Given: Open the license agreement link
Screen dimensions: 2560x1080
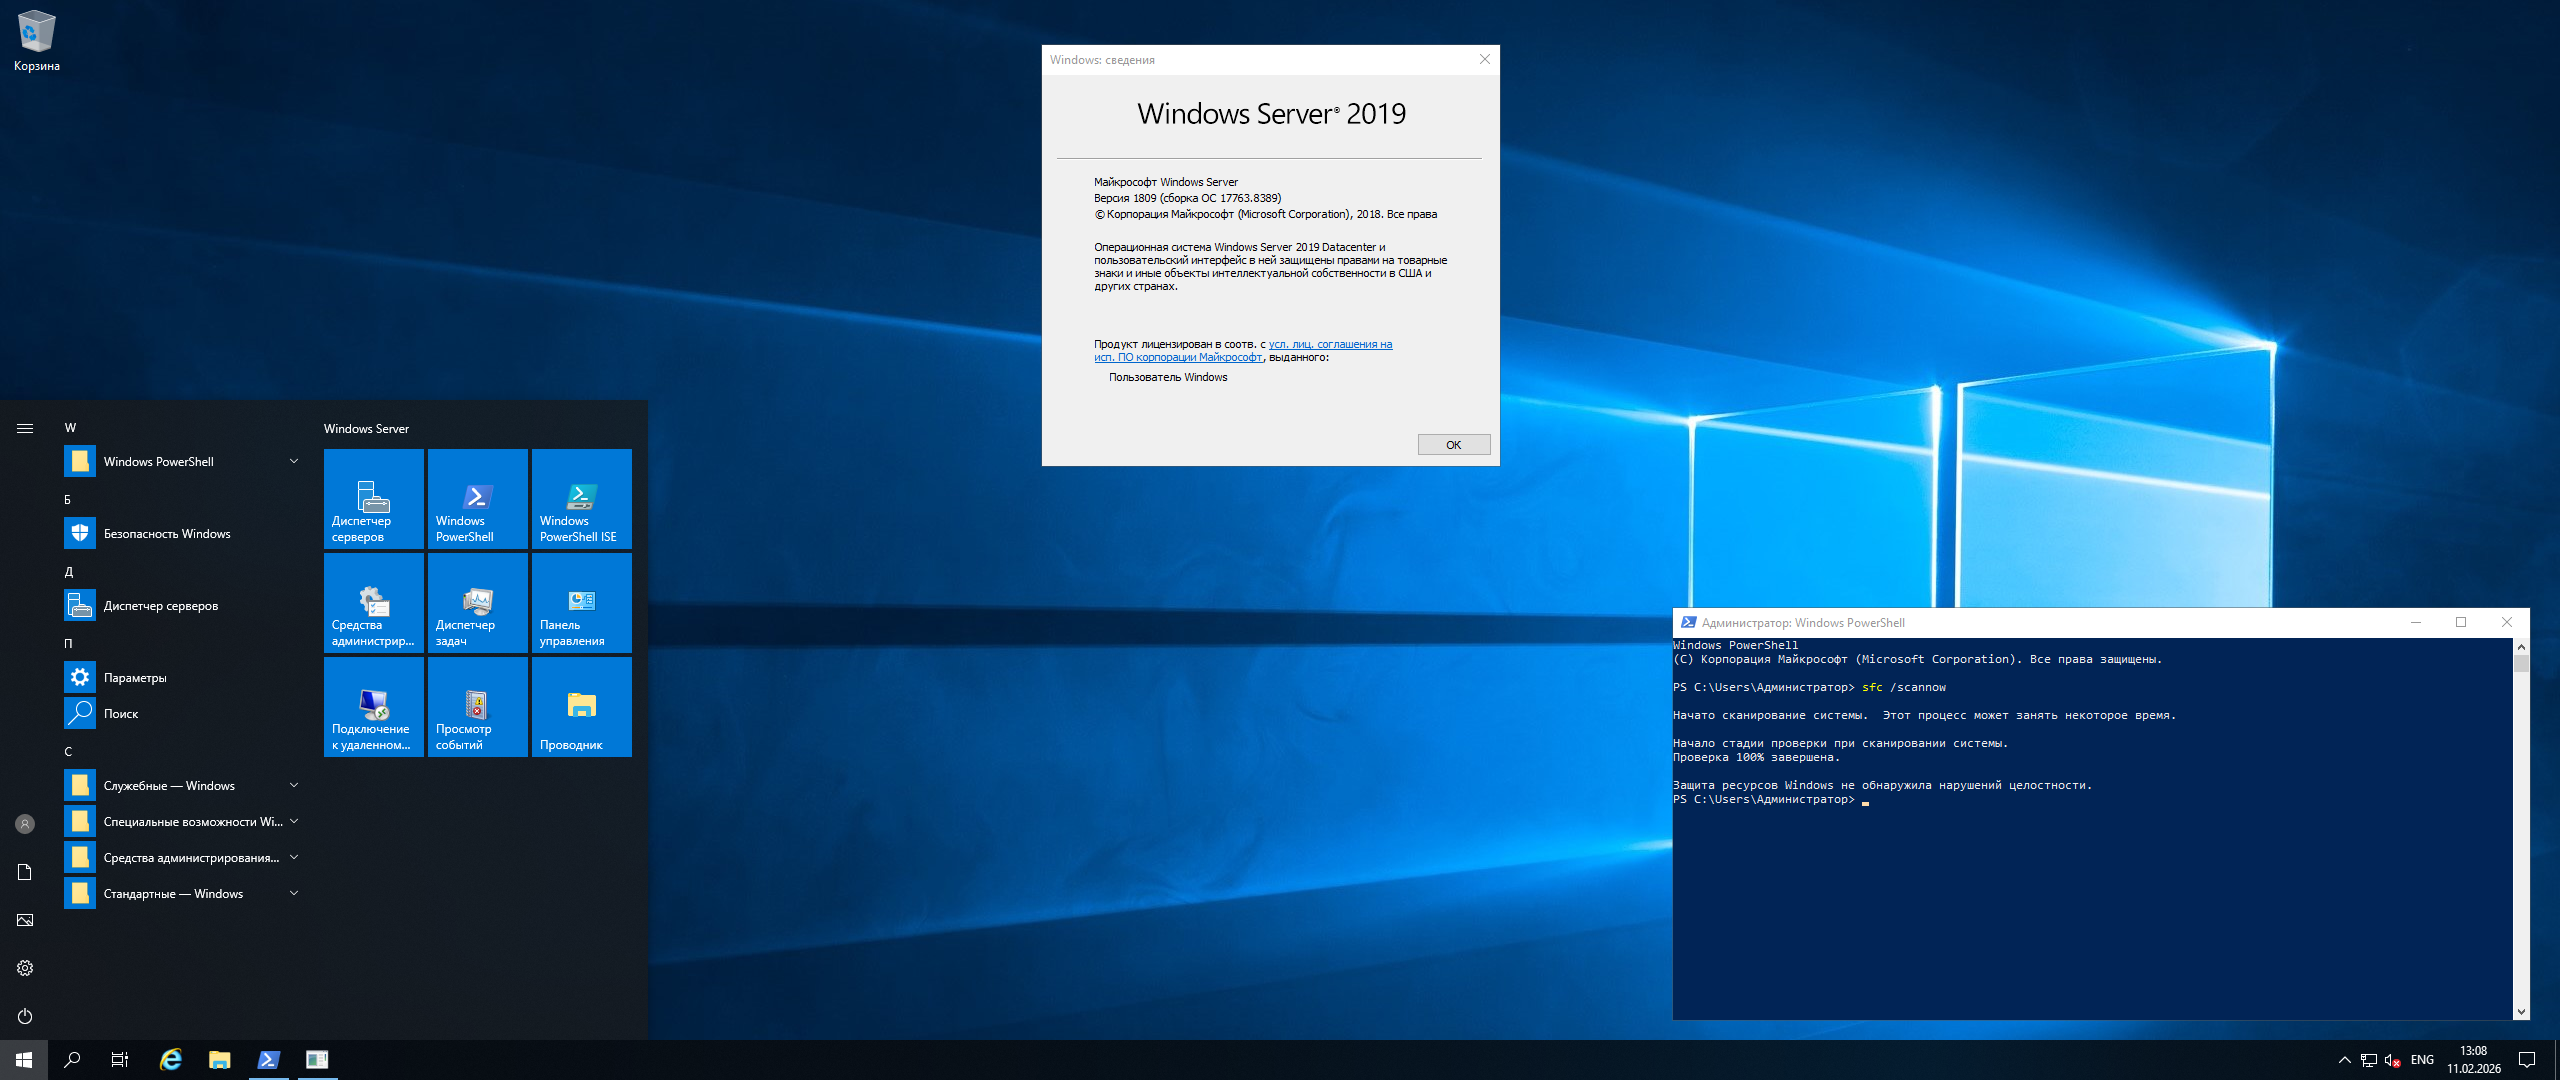Looking at the screenshot, I should (1329, 345).
